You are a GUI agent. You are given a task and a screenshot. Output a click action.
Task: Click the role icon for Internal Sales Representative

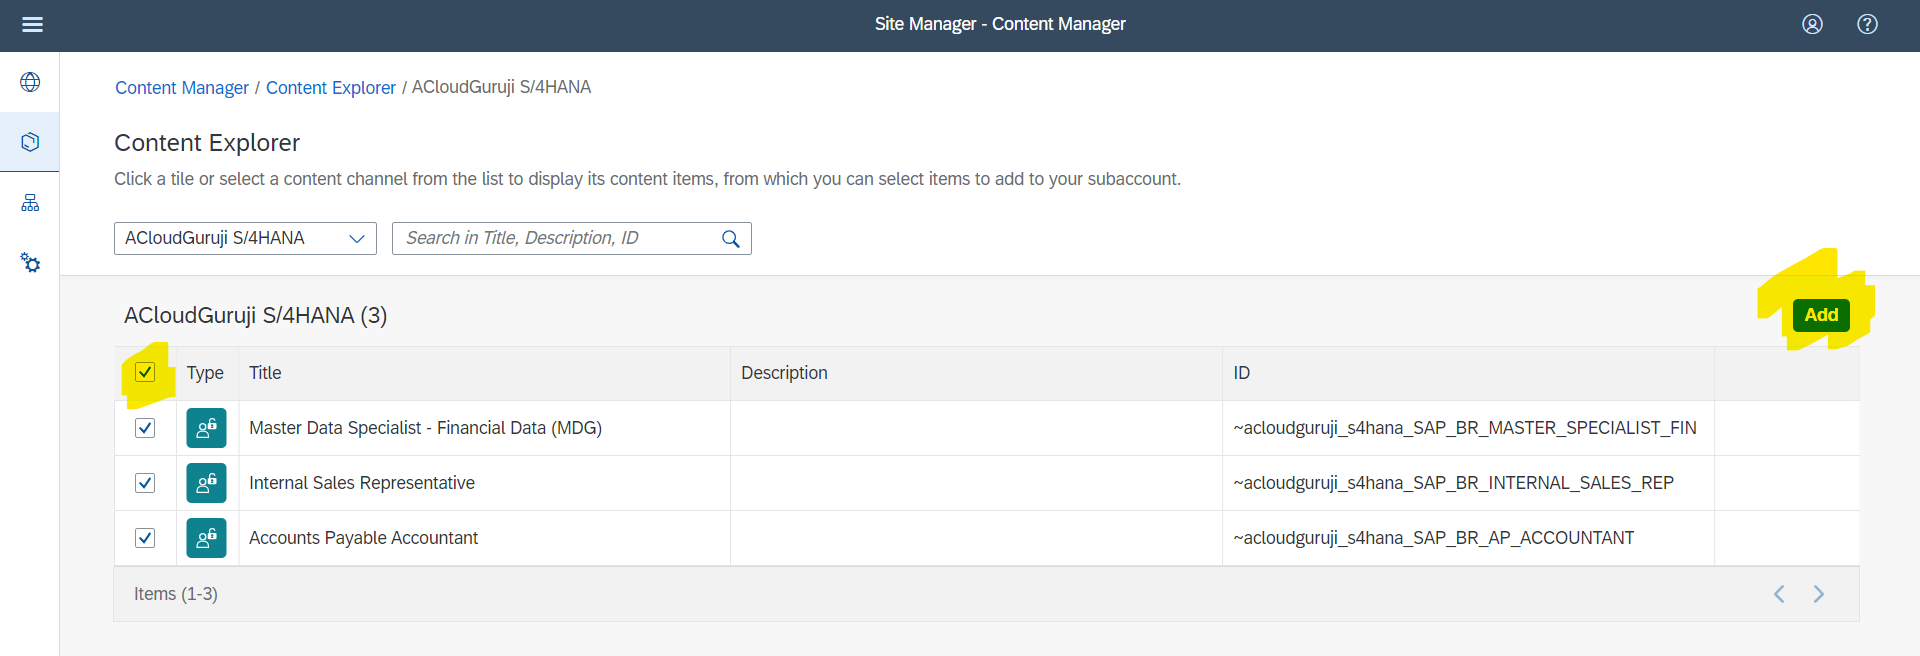(x=206, y=483)
